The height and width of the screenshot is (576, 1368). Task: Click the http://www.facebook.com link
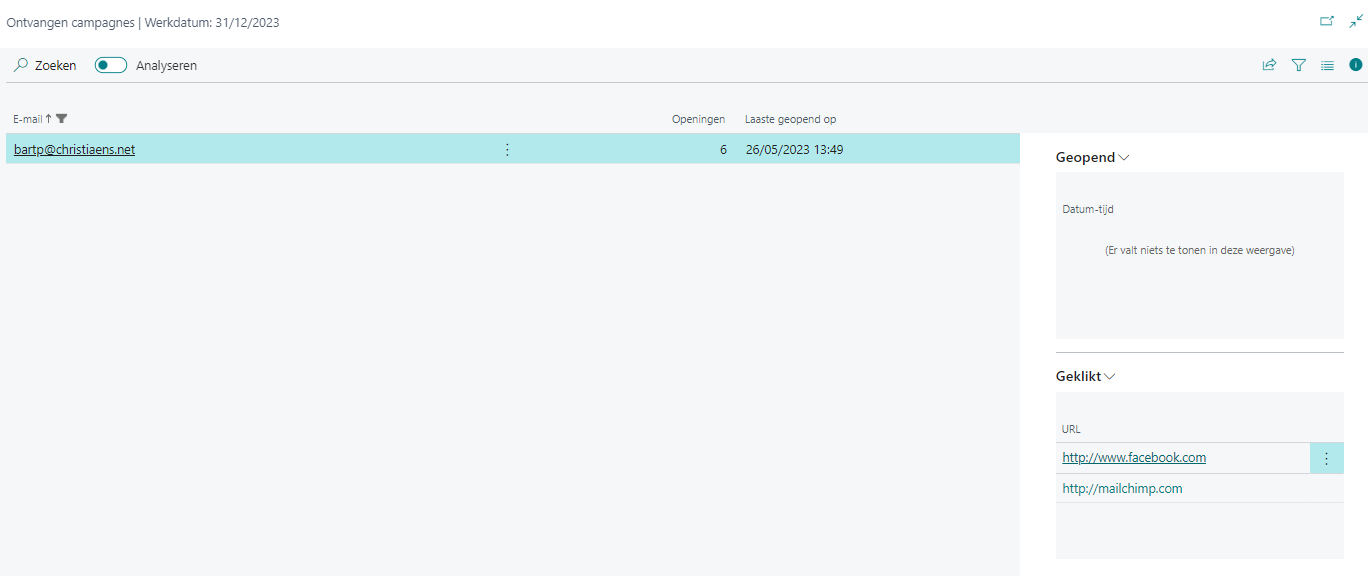coord(1133,458)
